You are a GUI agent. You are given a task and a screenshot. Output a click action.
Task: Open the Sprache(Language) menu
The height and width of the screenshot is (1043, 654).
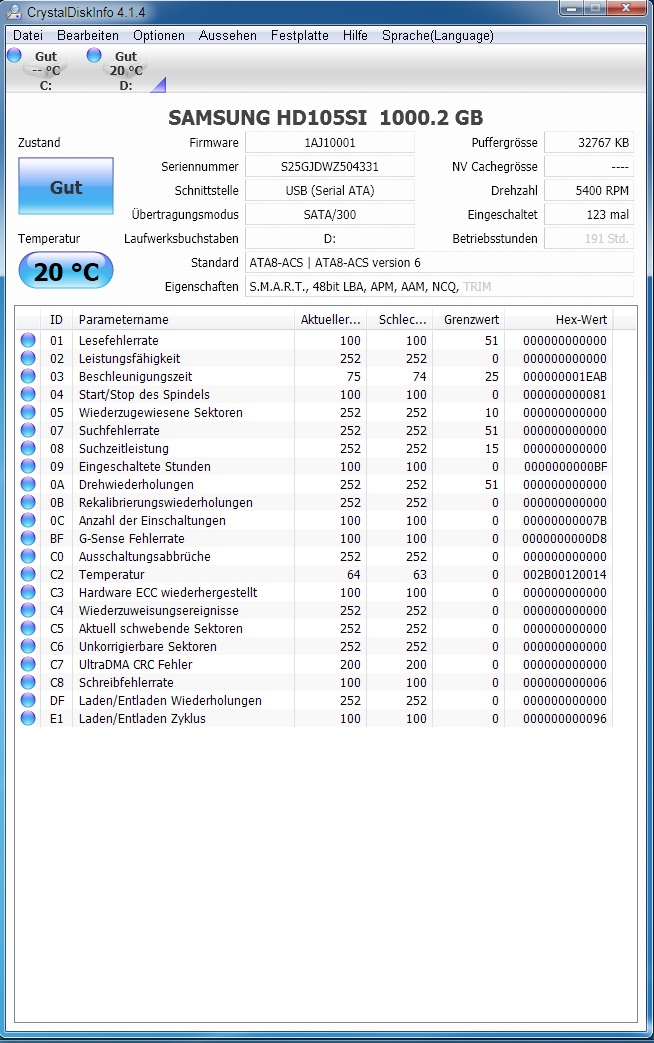click(438, 35)
